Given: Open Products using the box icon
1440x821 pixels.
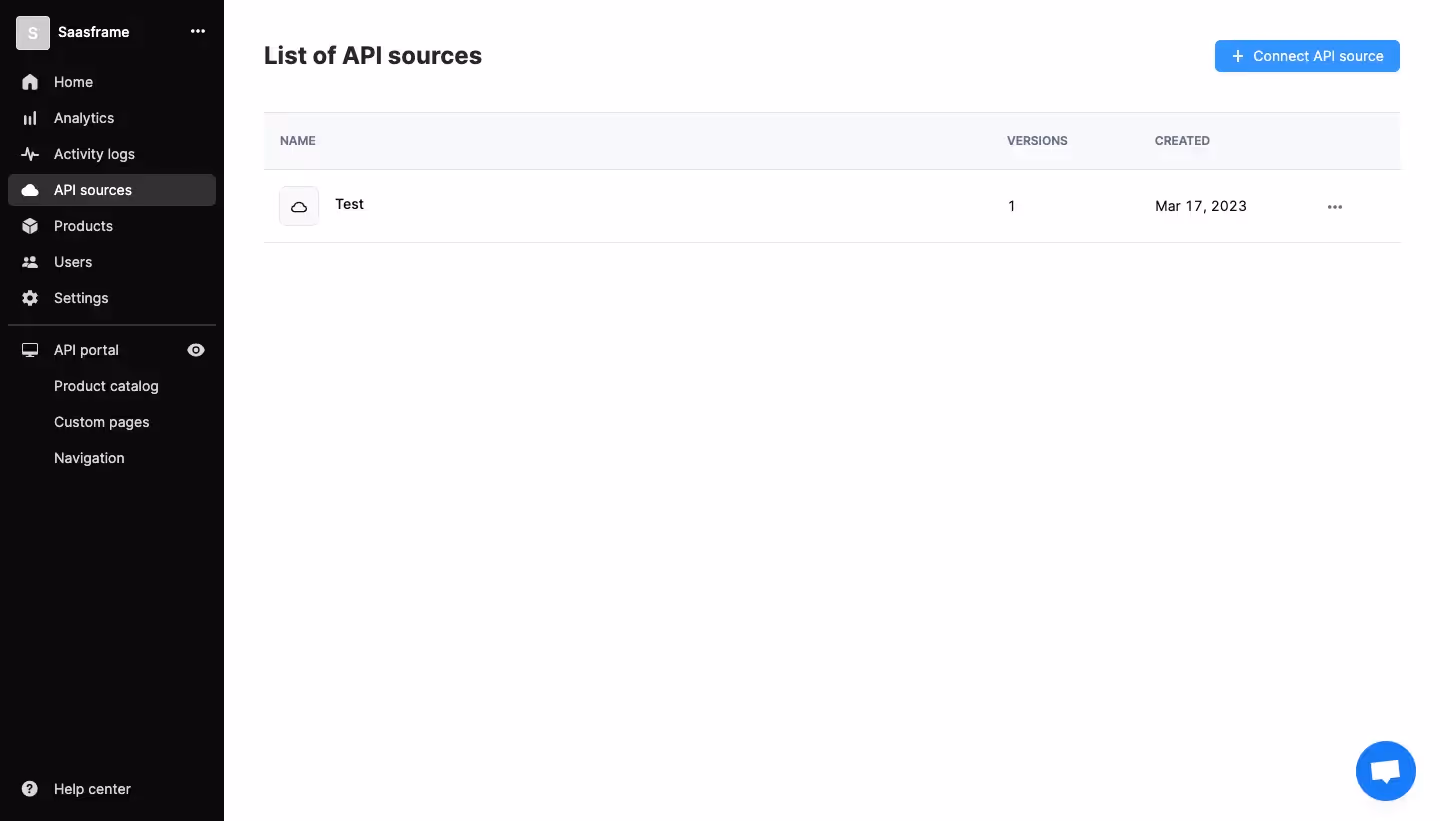Looking at the screenshot, I should pos(30,226).
